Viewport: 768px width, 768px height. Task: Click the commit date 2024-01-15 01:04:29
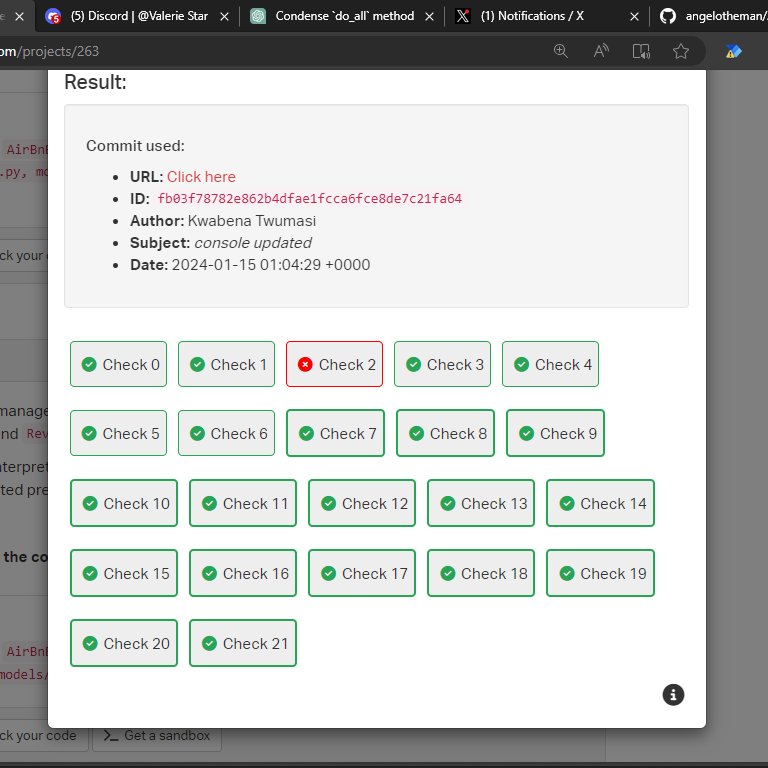271,264
